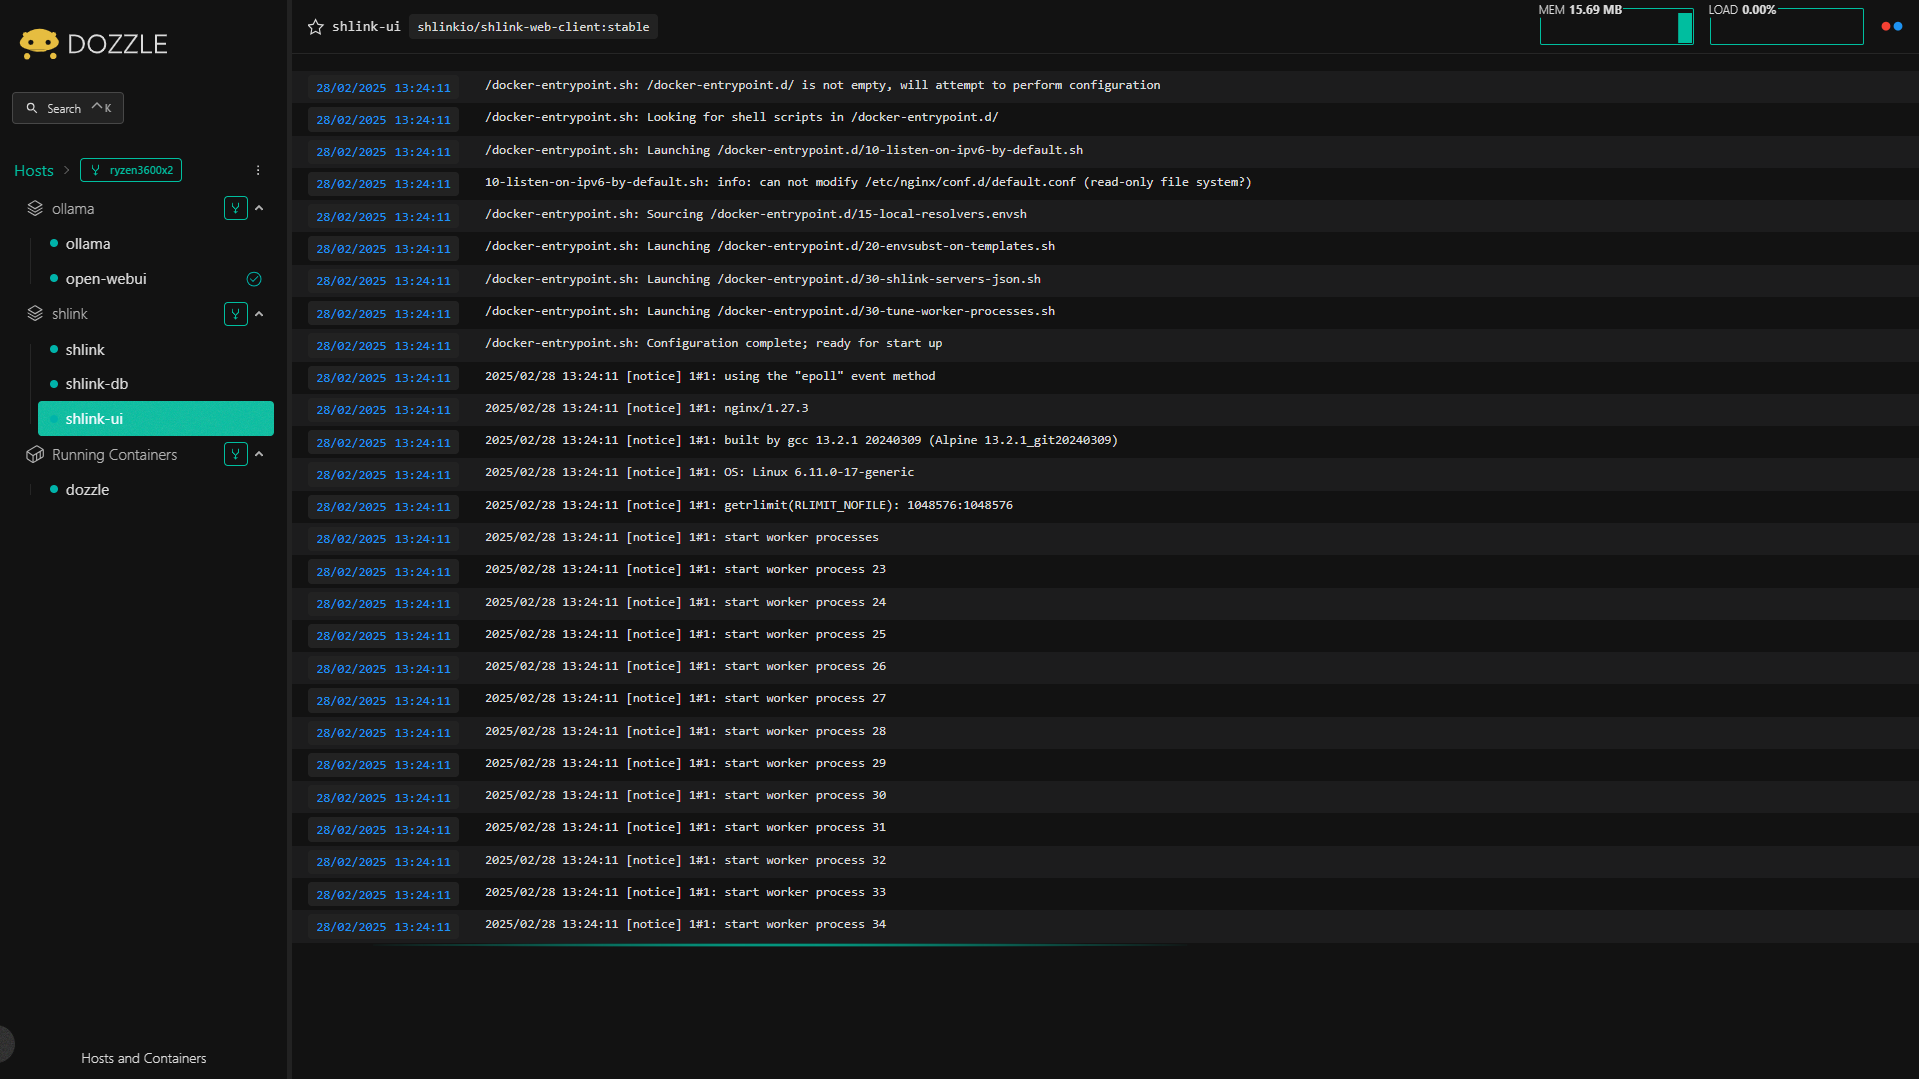Open the shlink container logs
The image size is (1919, 1079).
click(x=85, y=350)
